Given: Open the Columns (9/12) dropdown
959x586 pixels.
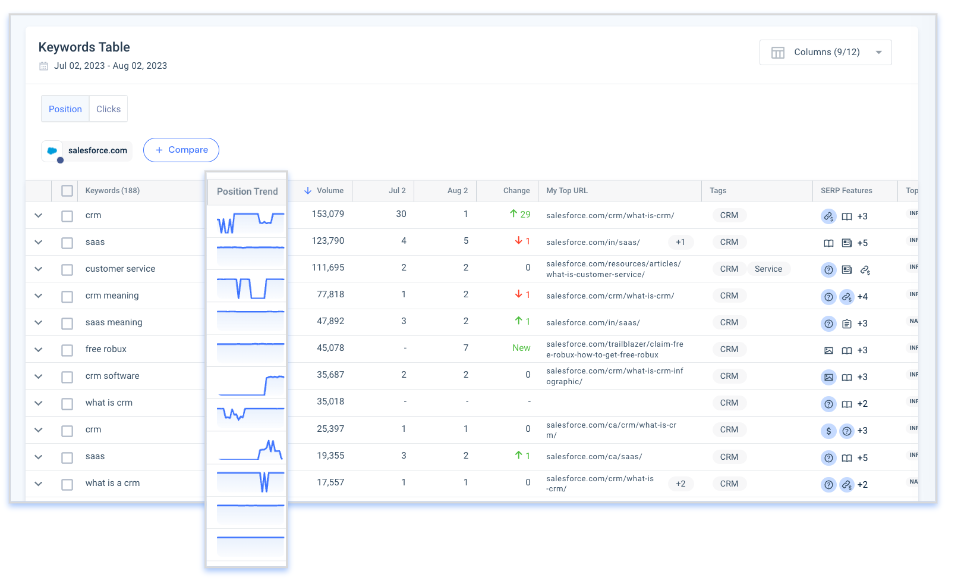Looking at the screenshot, I should [x=825, y=53].
